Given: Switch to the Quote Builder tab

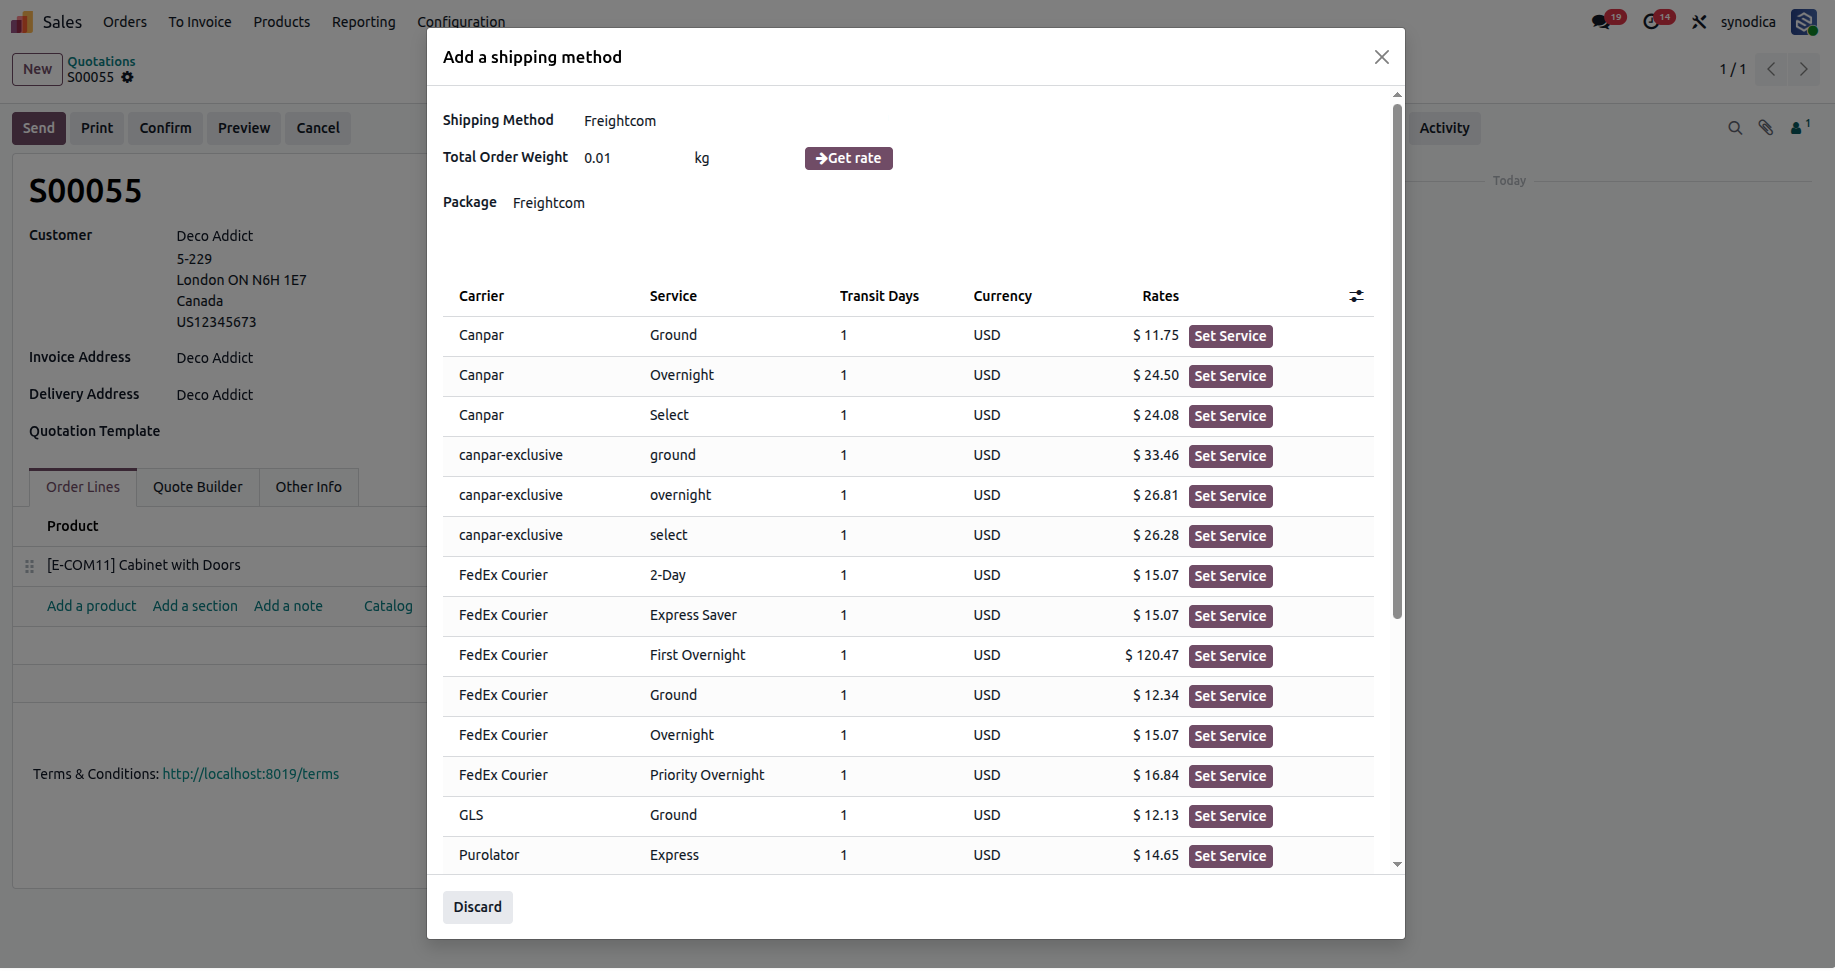Looking at the screenshot, I should pyautogui.click(x=198, y=487).
